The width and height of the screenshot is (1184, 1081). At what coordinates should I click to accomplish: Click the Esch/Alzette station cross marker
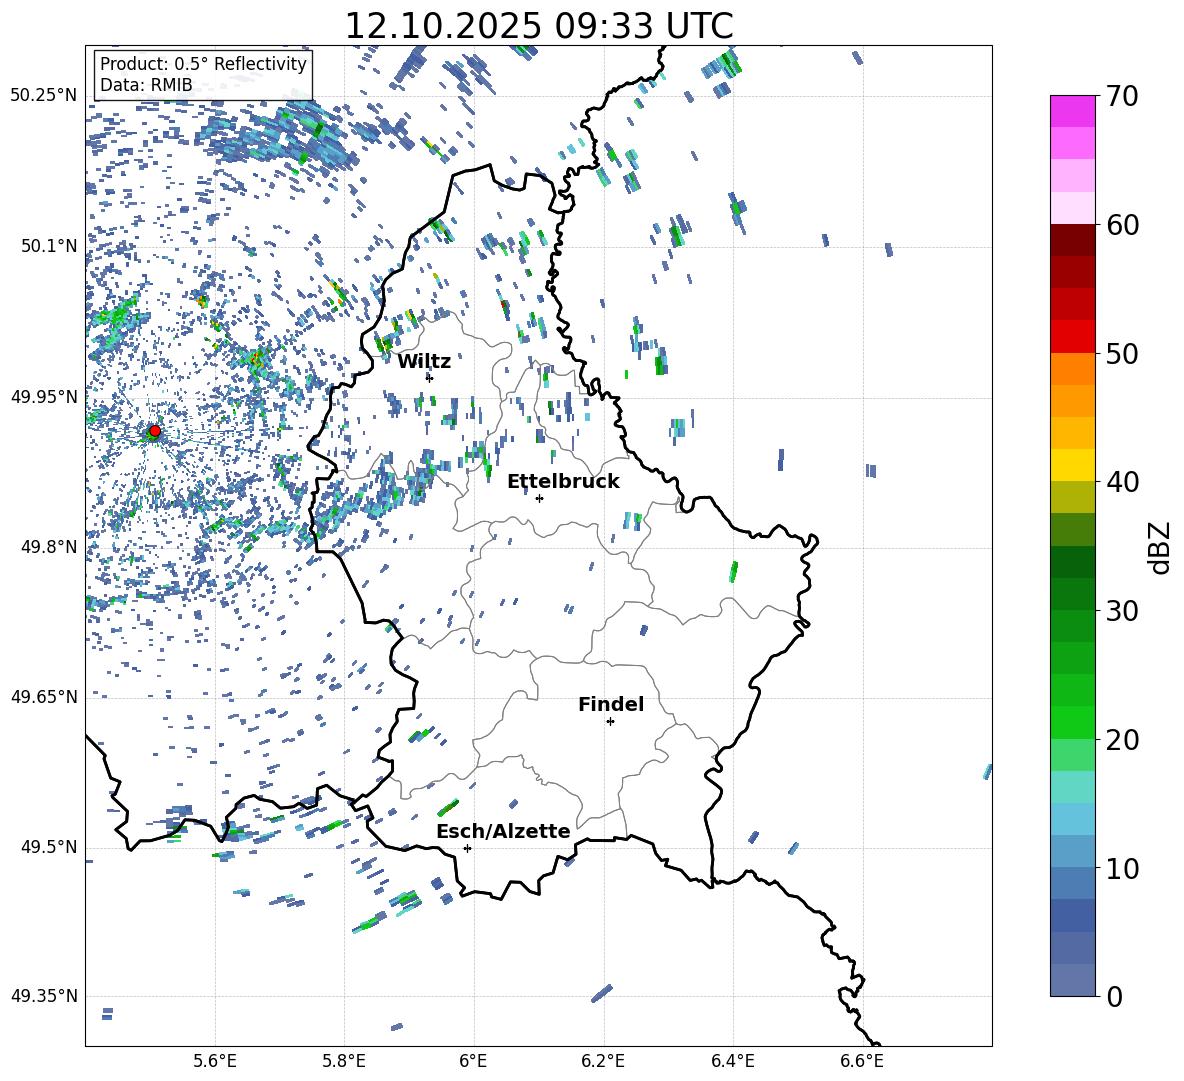coord(467,848)
